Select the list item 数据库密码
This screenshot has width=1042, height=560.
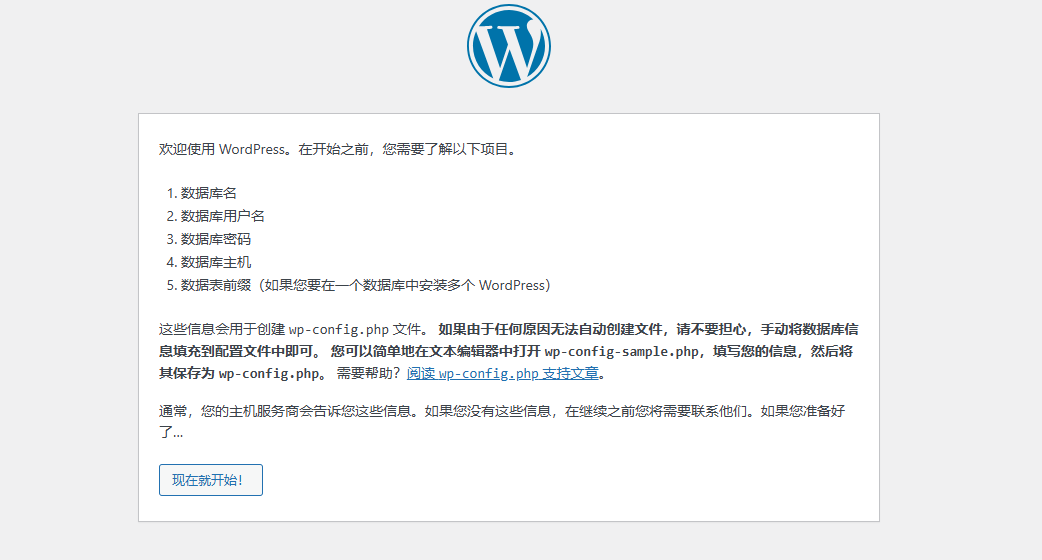[216, 239]
